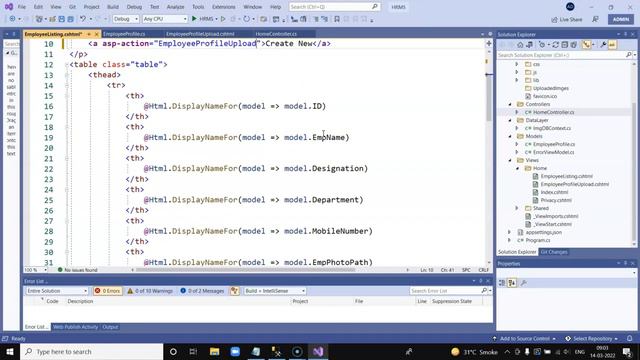Toggle pin on EmployeeListing.cshtml tab
Image resolution: width=640 pixels, height=360 pixels.
click(x=89, y=34)
